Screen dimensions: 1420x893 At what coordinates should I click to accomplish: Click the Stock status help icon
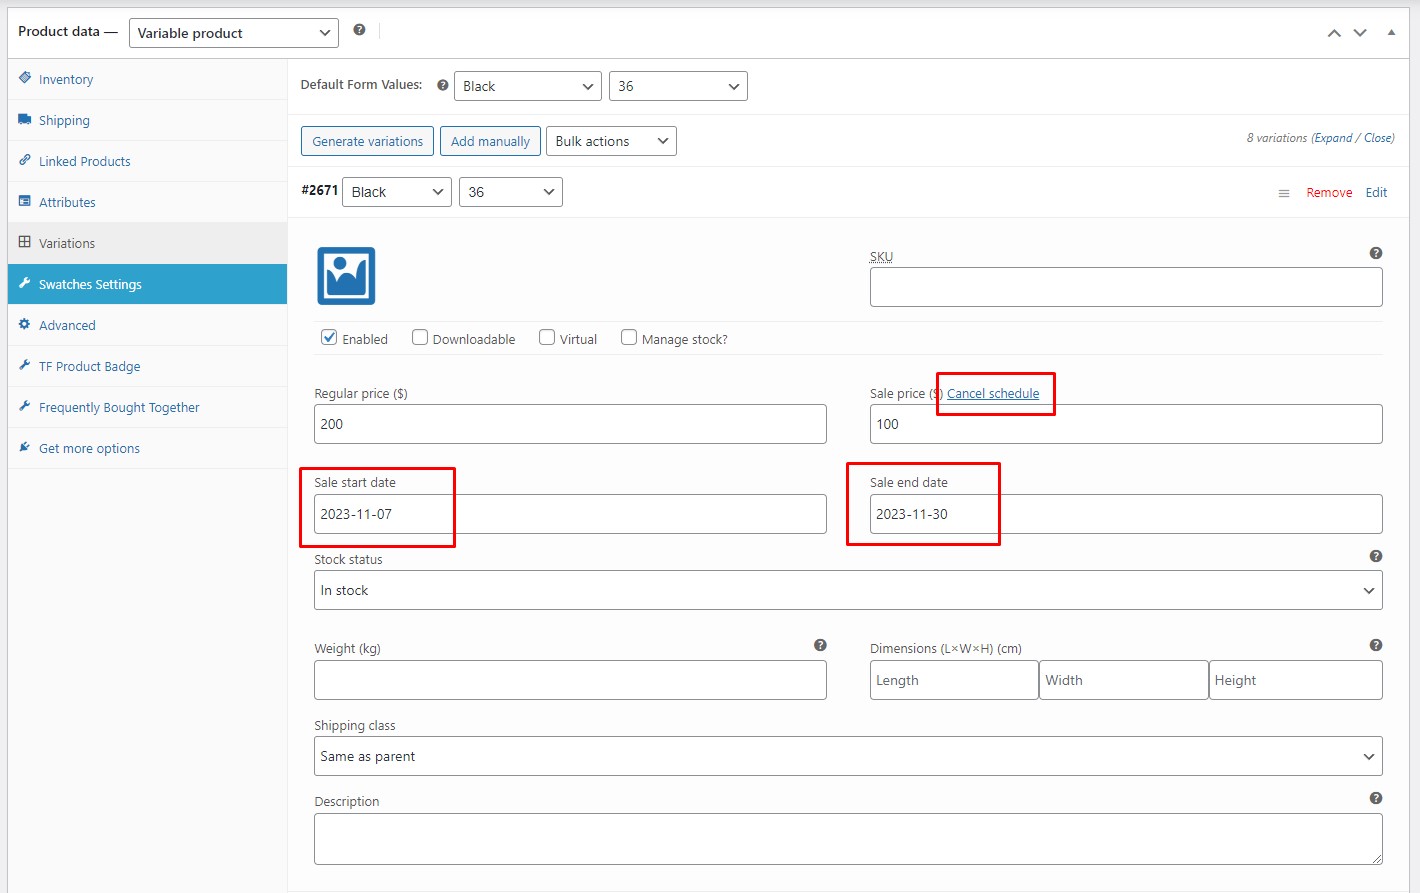[x=1376, y=556]
